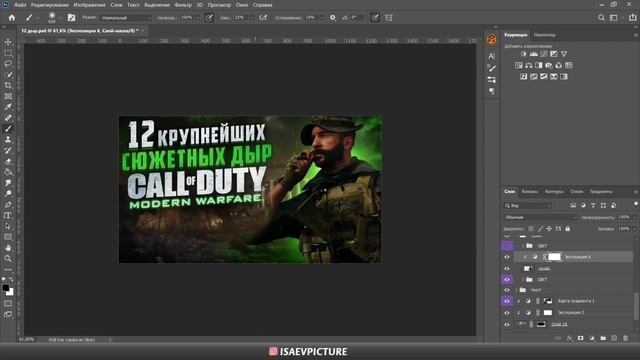Add a Color Lookup adjustment

click(569, 65)
